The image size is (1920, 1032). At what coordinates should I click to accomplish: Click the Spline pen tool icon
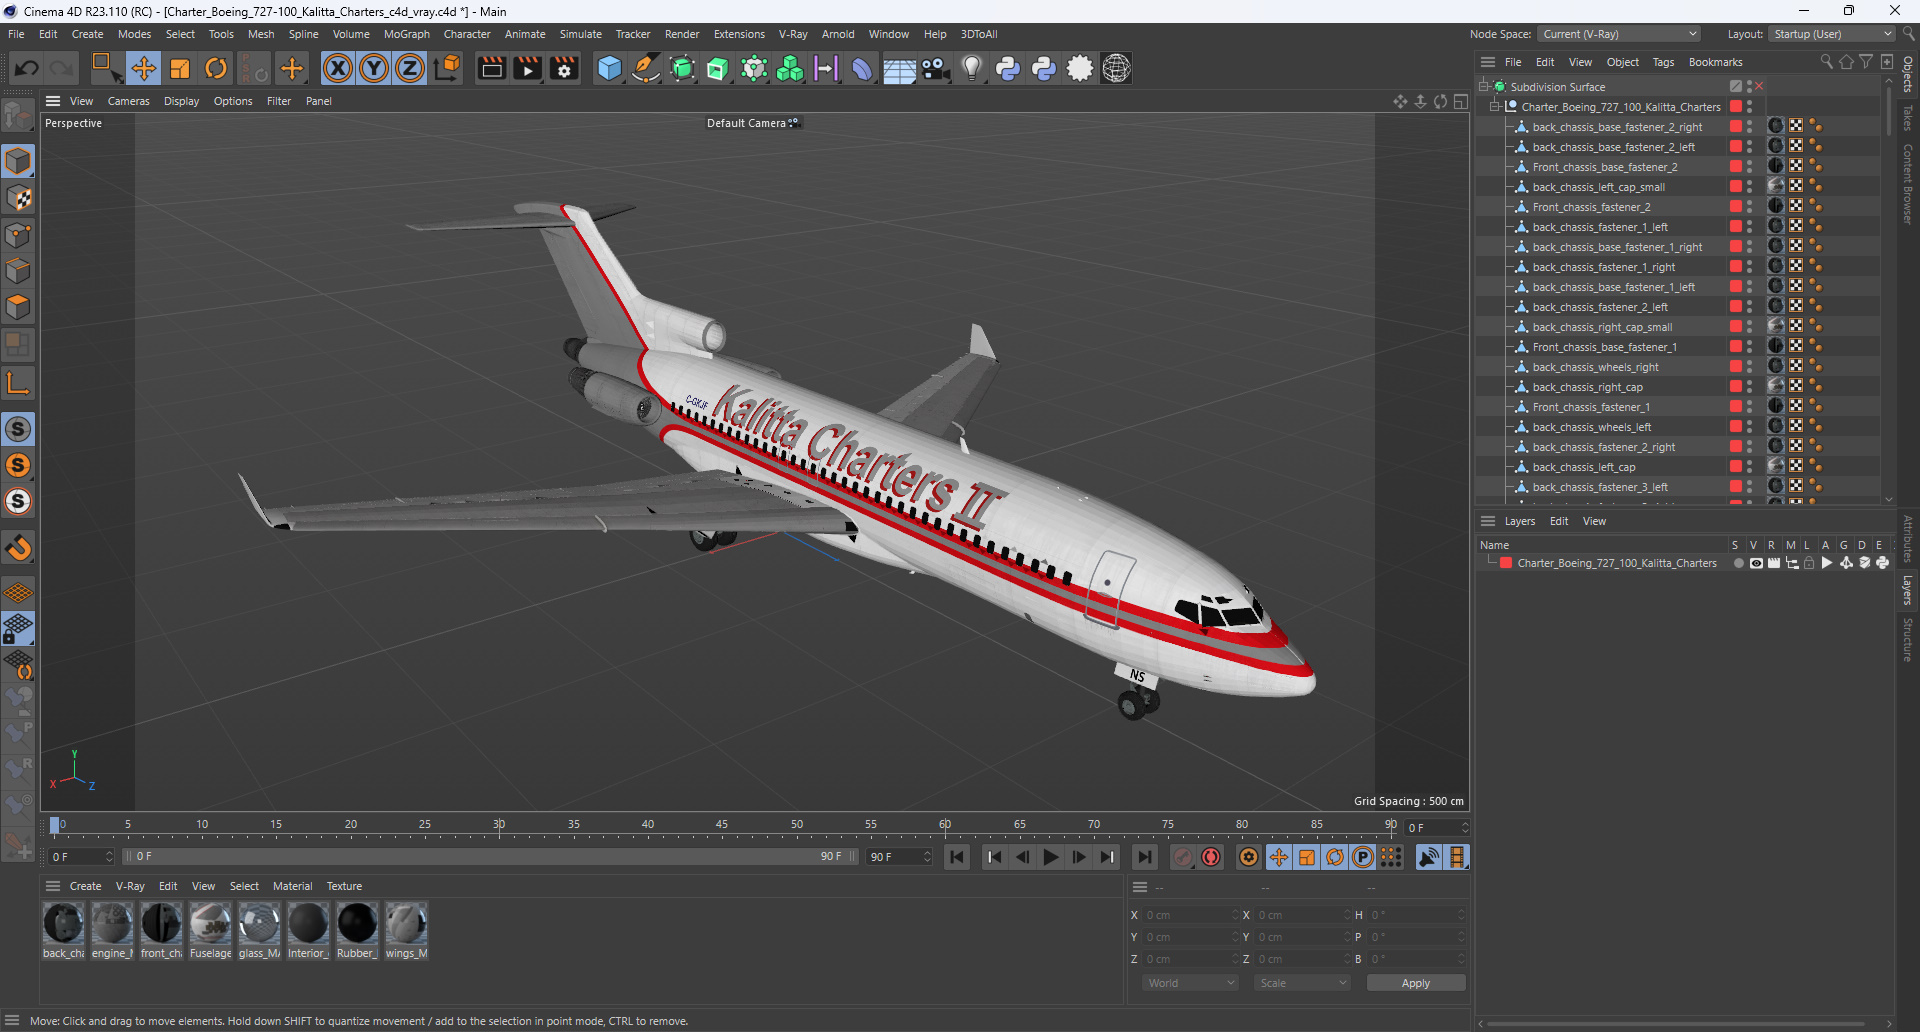pyautogui.click(x=646, y=68)
